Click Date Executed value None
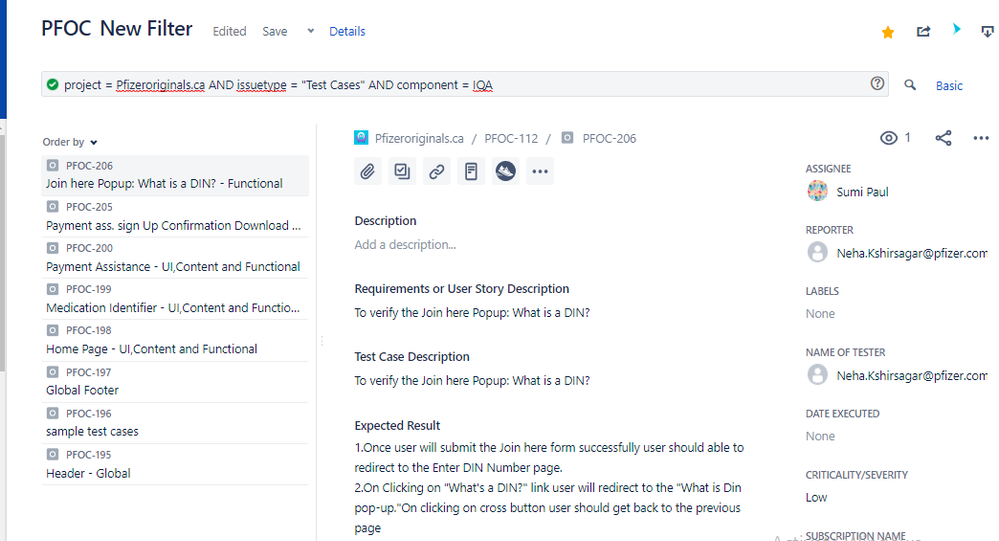 click(x=820, y=436)
